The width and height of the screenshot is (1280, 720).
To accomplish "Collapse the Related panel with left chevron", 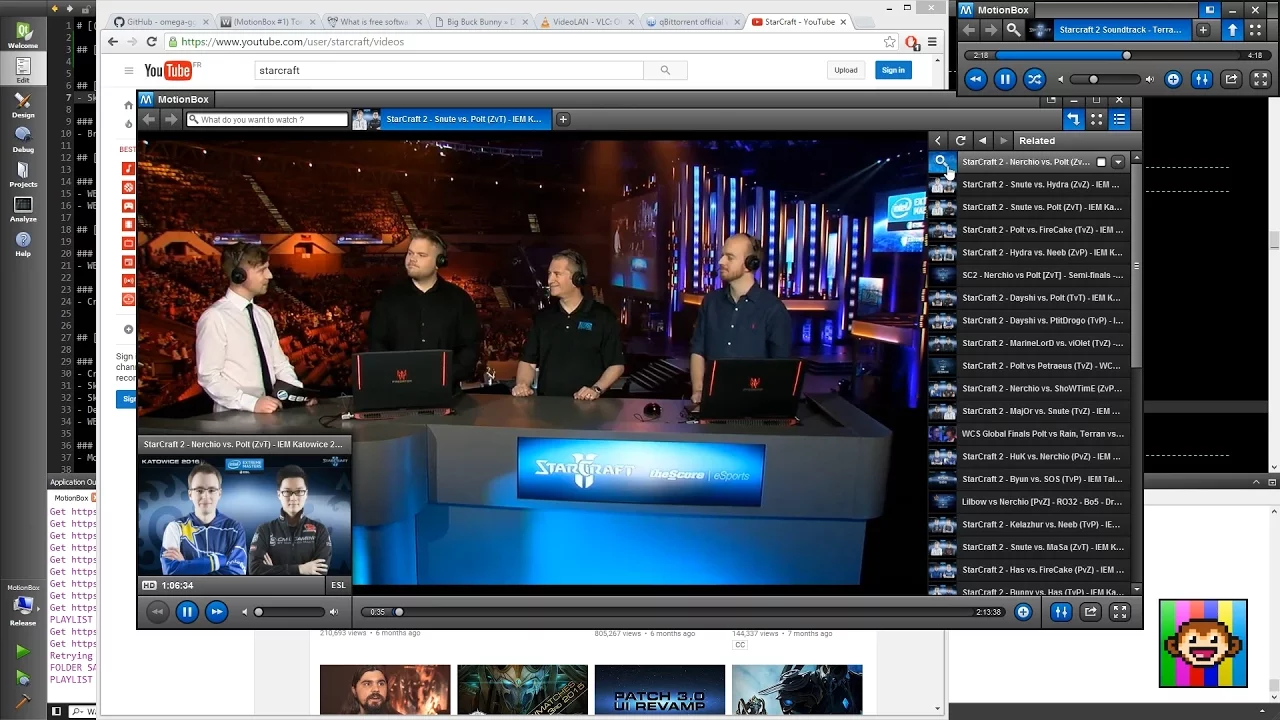I will coord(938,141).
